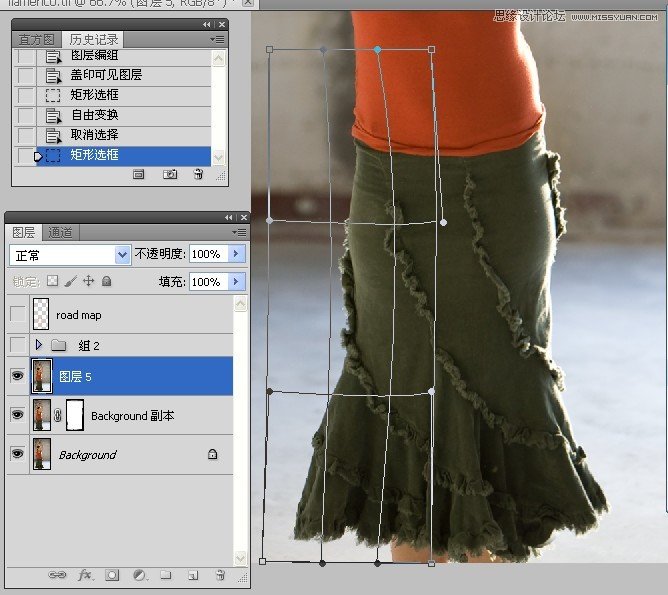
Task: Click the link layers icon
Action: [x=58, y=576]
